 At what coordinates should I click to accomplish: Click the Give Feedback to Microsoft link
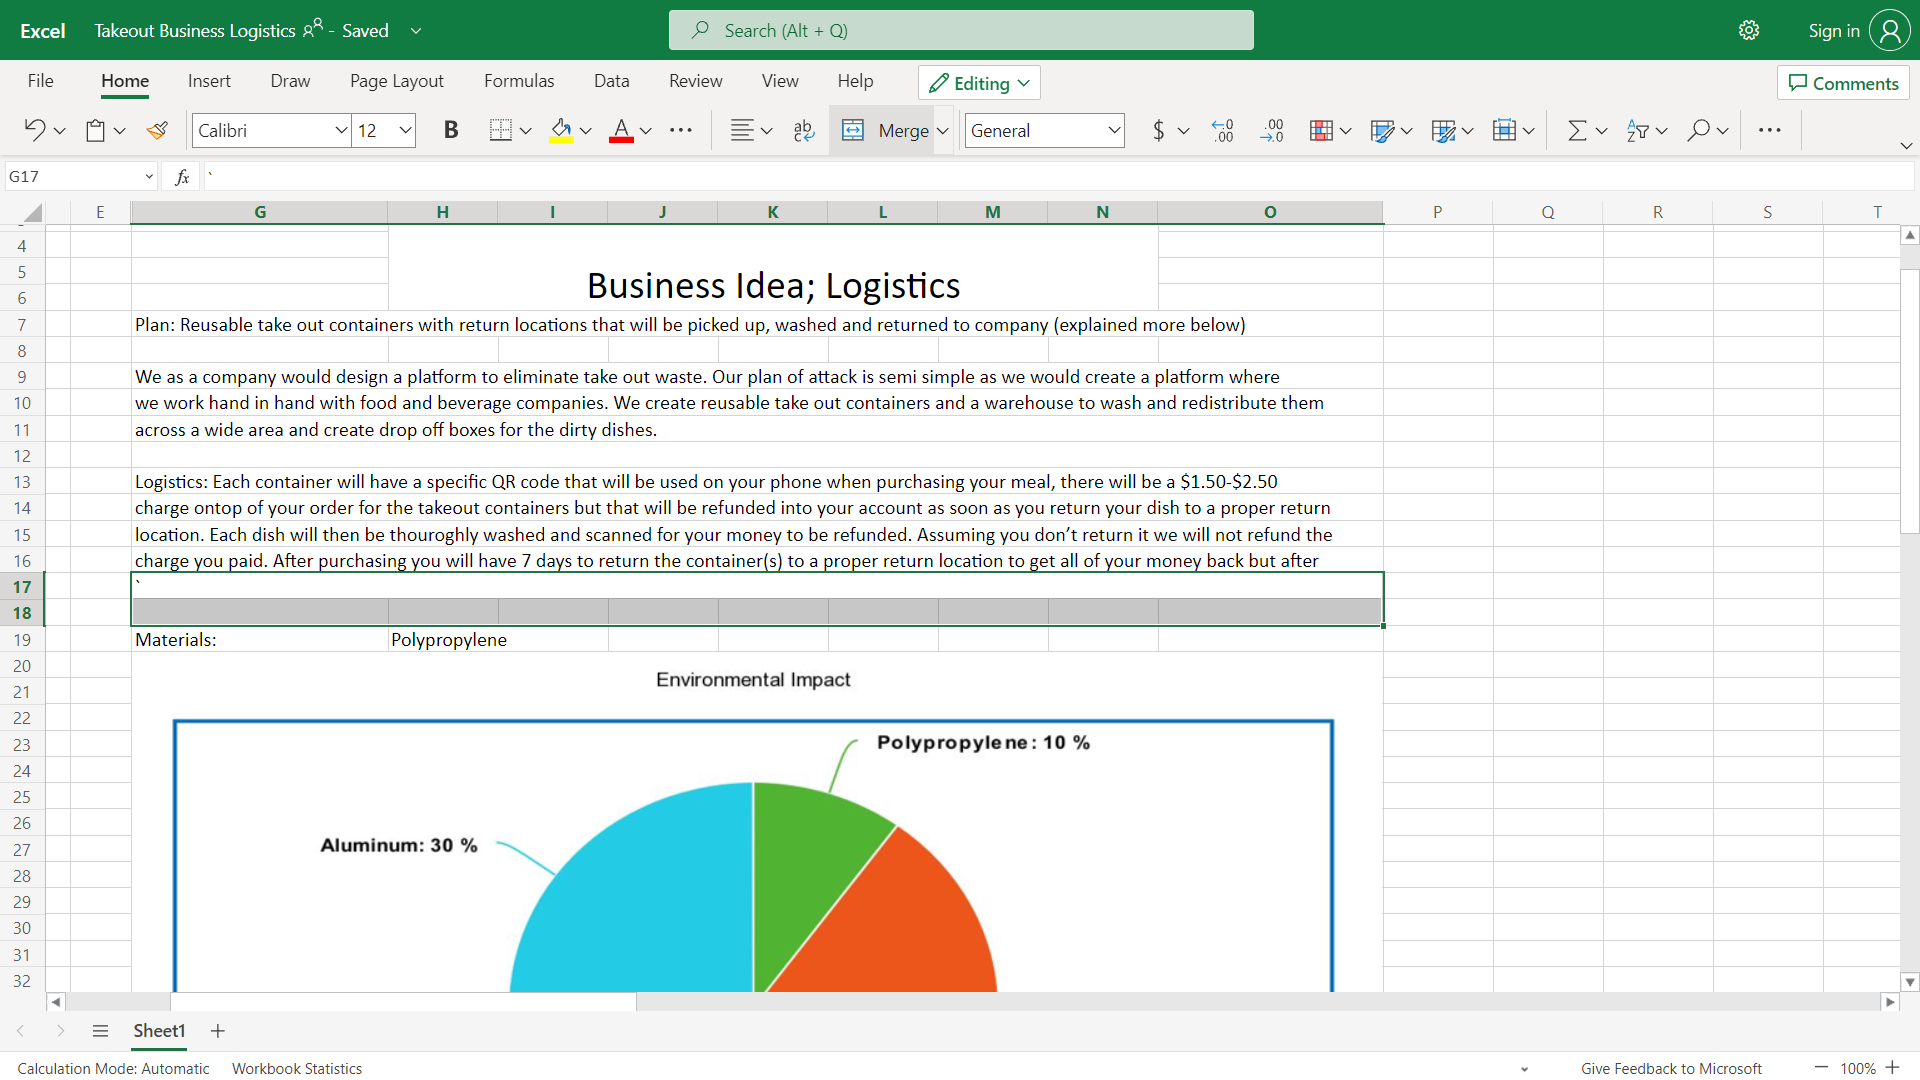pos(1671,1068)
